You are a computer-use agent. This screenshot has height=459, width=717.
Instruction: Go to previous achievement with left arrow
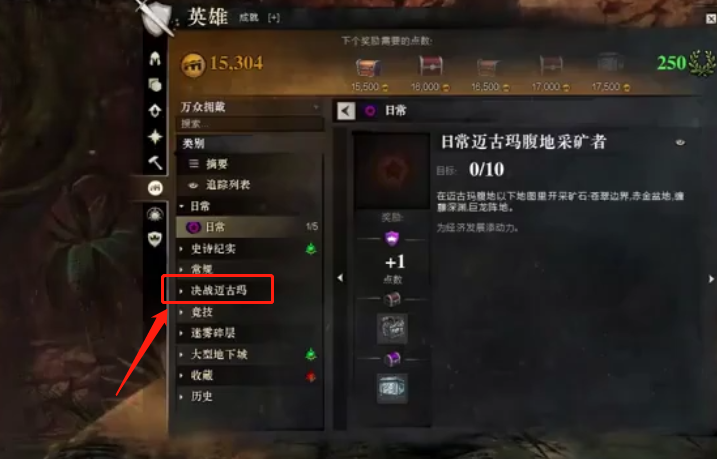tap(340, 278)
